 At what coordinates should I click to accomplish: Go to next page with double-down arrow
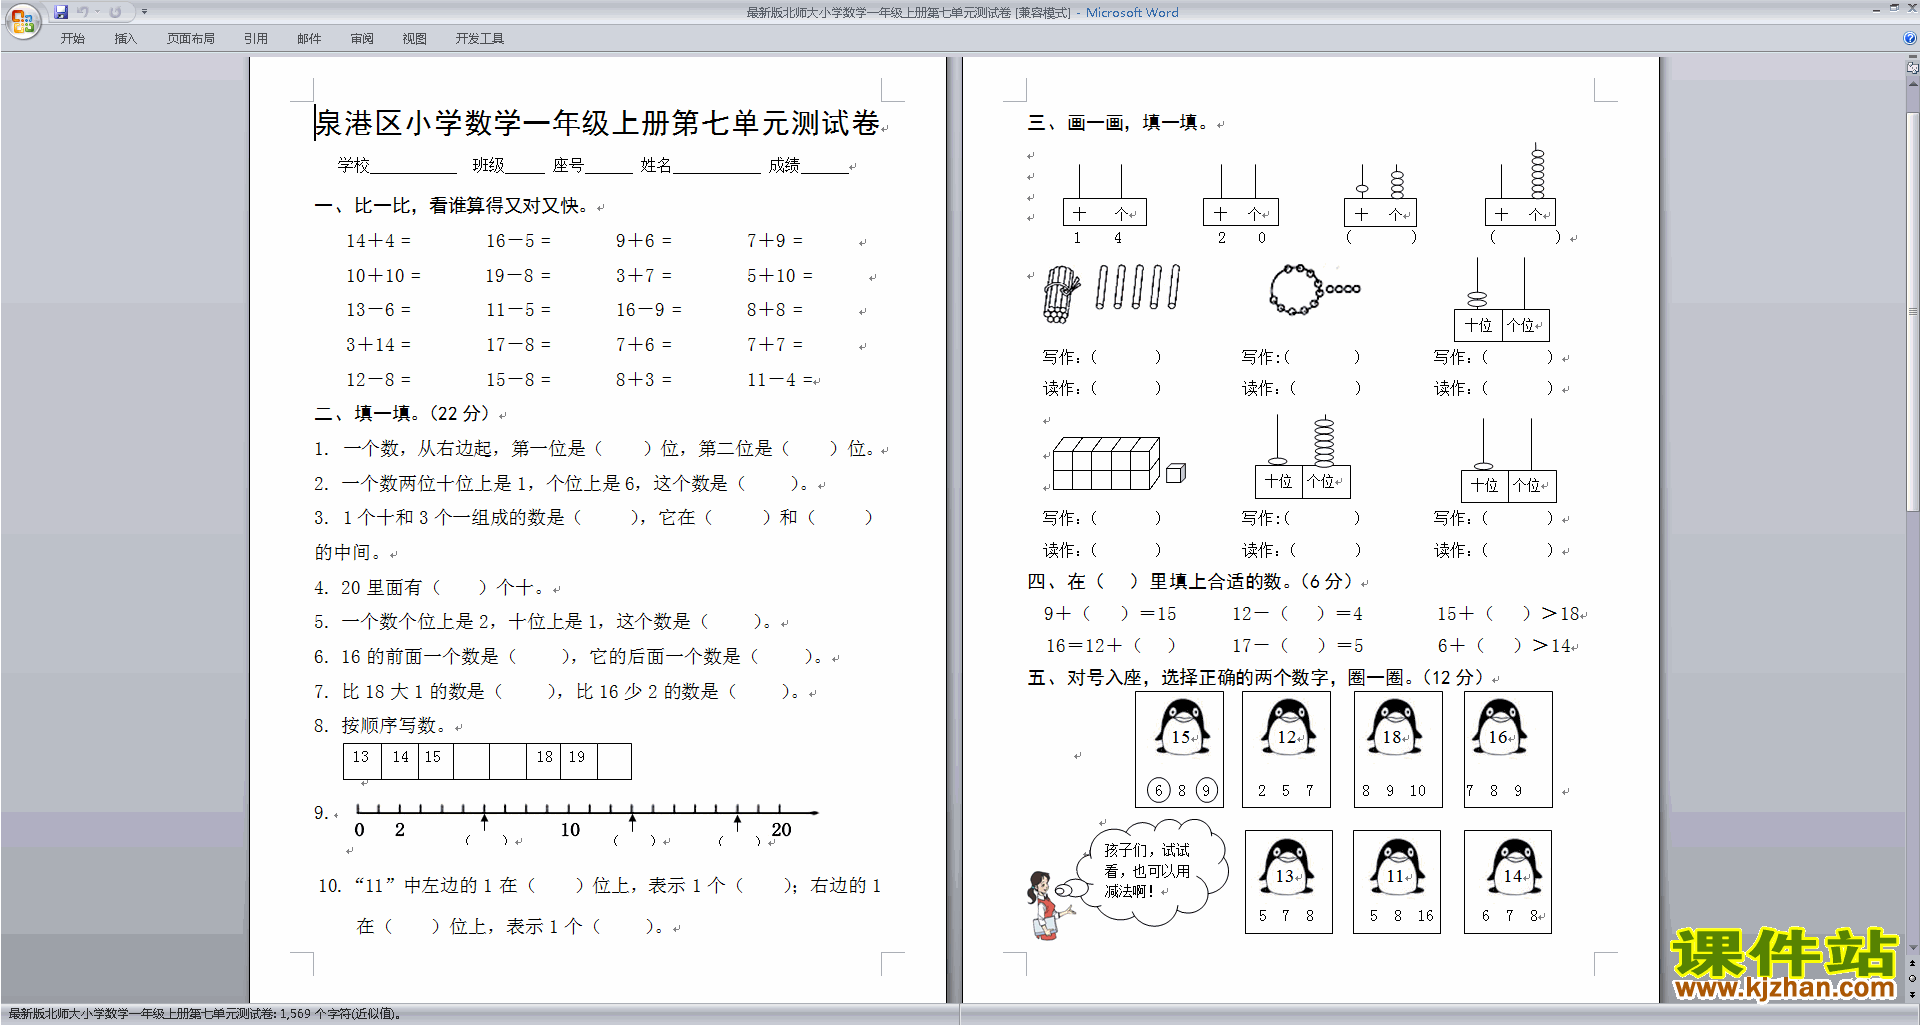pos(1912,993)
